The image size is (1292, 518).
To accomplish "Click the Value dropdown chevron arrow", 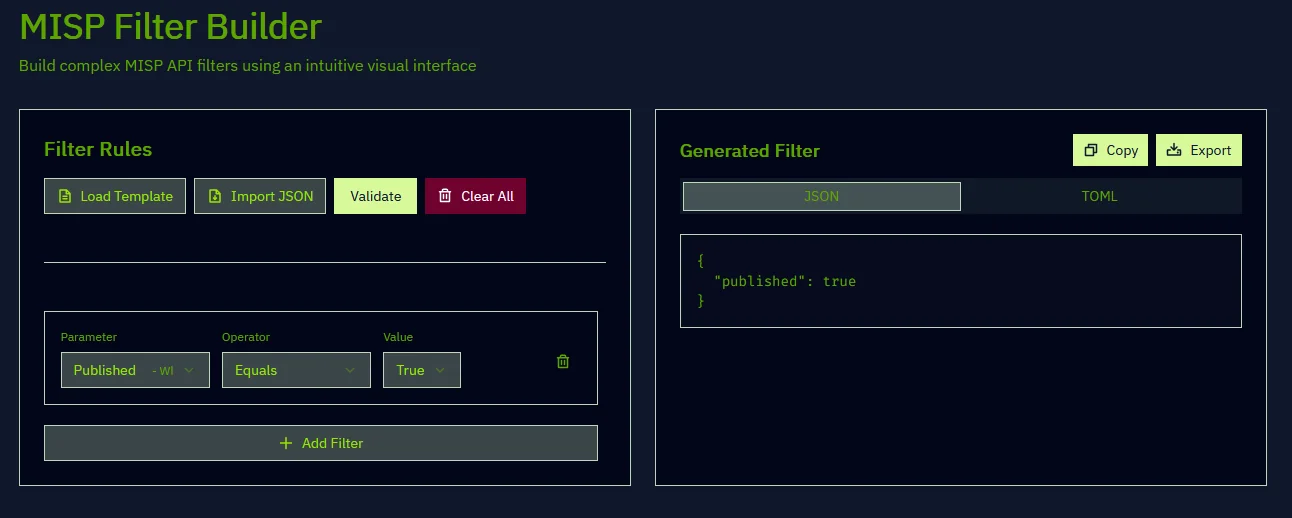I will (441, 370).
